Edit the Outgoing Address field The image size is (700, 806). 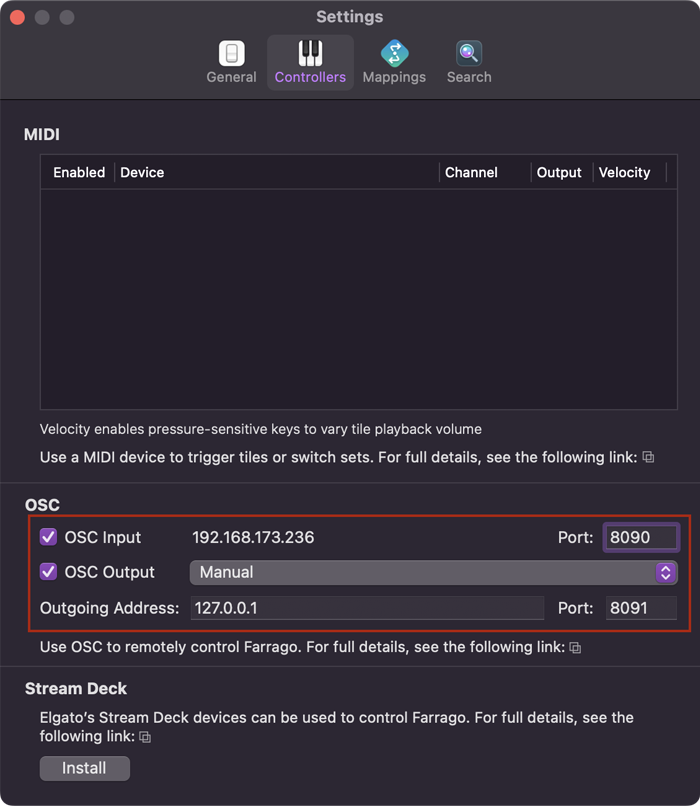coord(366,608)
